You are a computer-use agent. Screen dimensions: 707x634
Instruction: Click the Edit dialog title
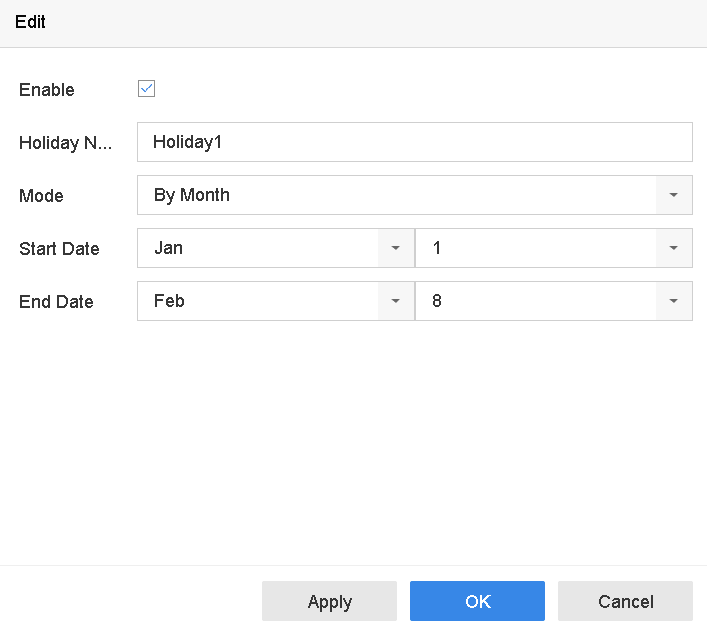coord(30,22)
